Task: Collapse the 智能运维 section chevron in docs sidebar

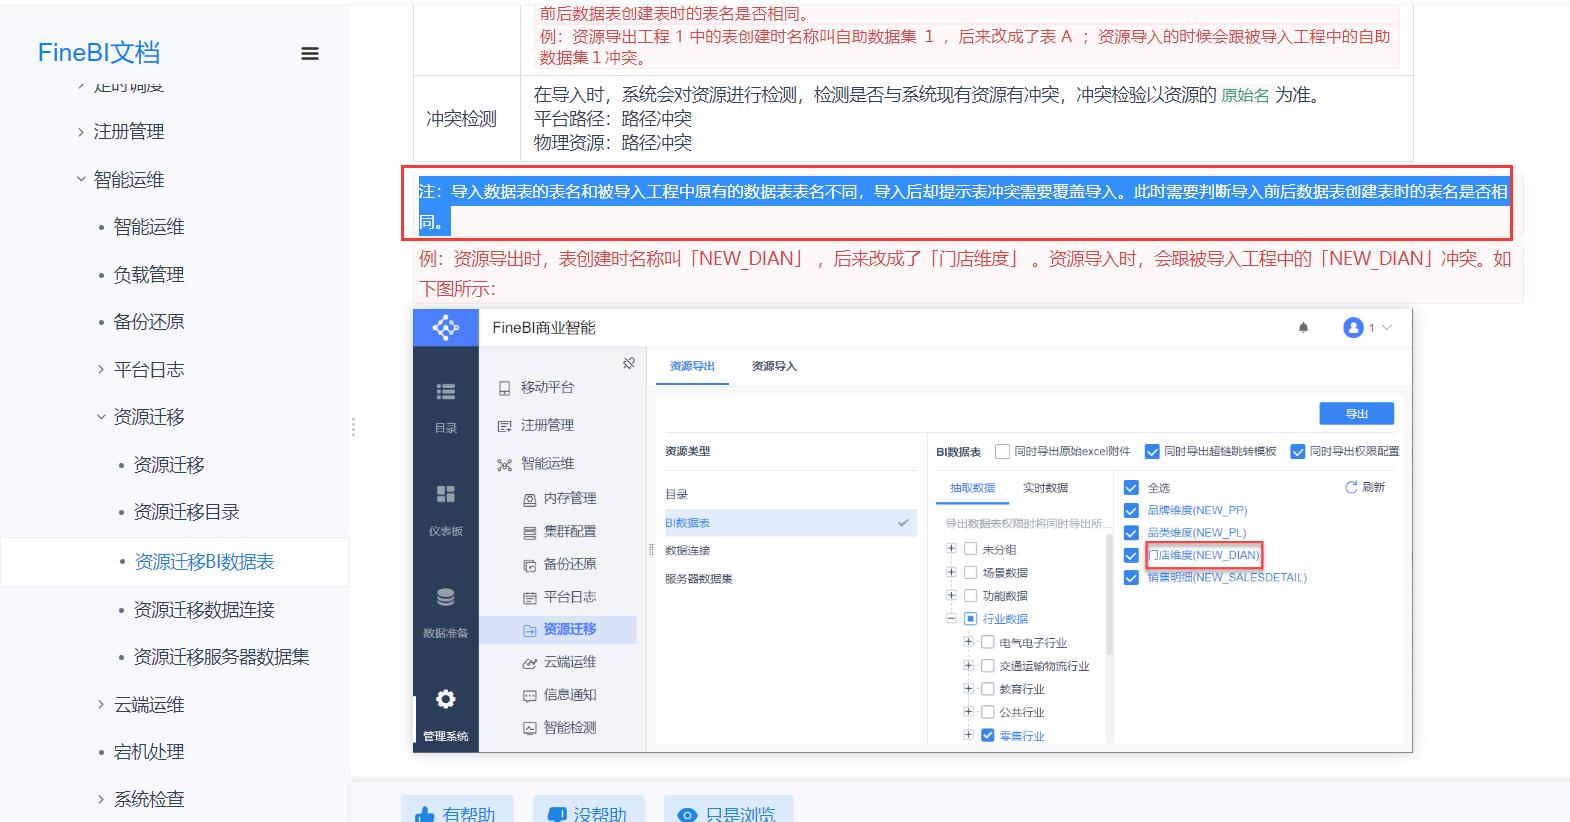Action: 81,179
